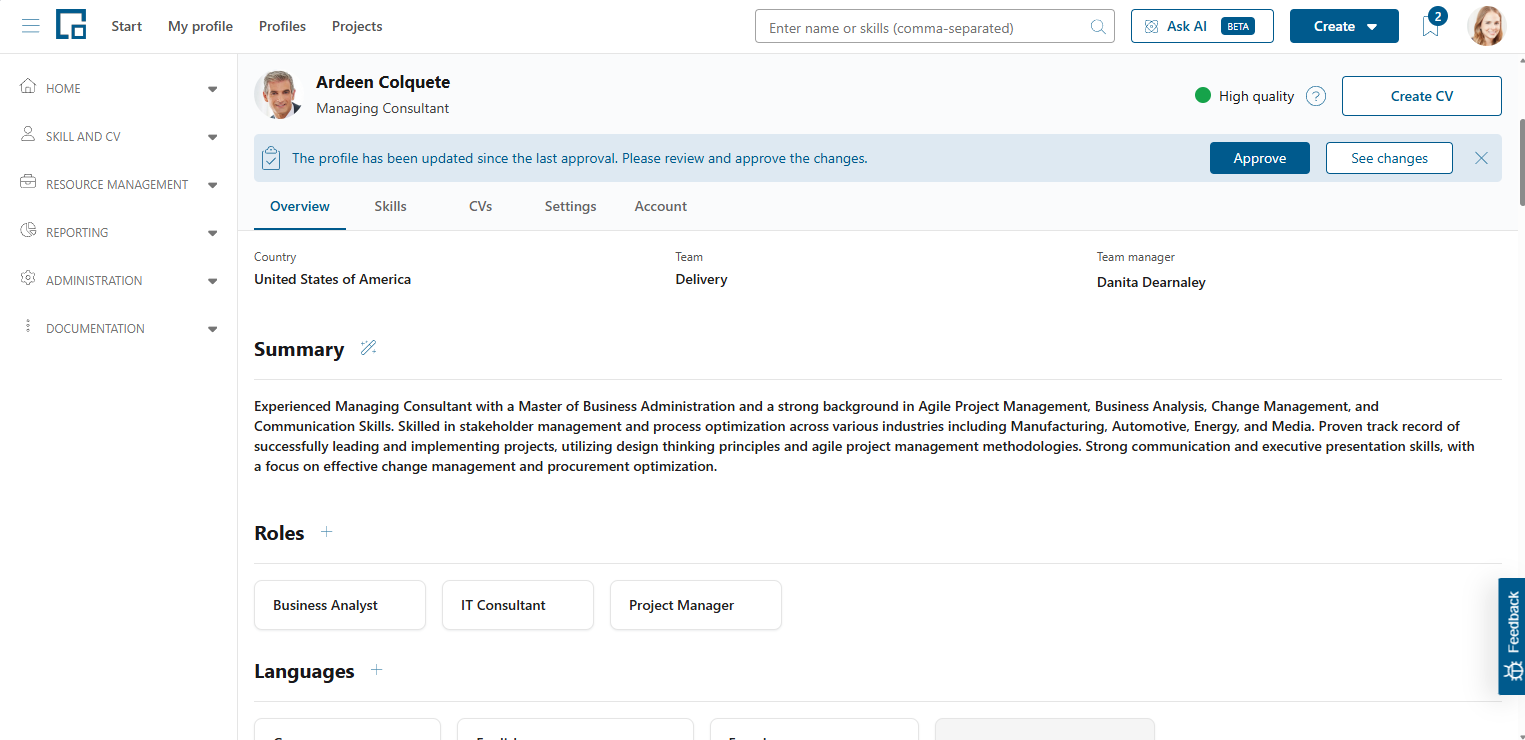Open the Account tab
The image size is (1525, 740).
pyautogui.click(x=660, y=206)
